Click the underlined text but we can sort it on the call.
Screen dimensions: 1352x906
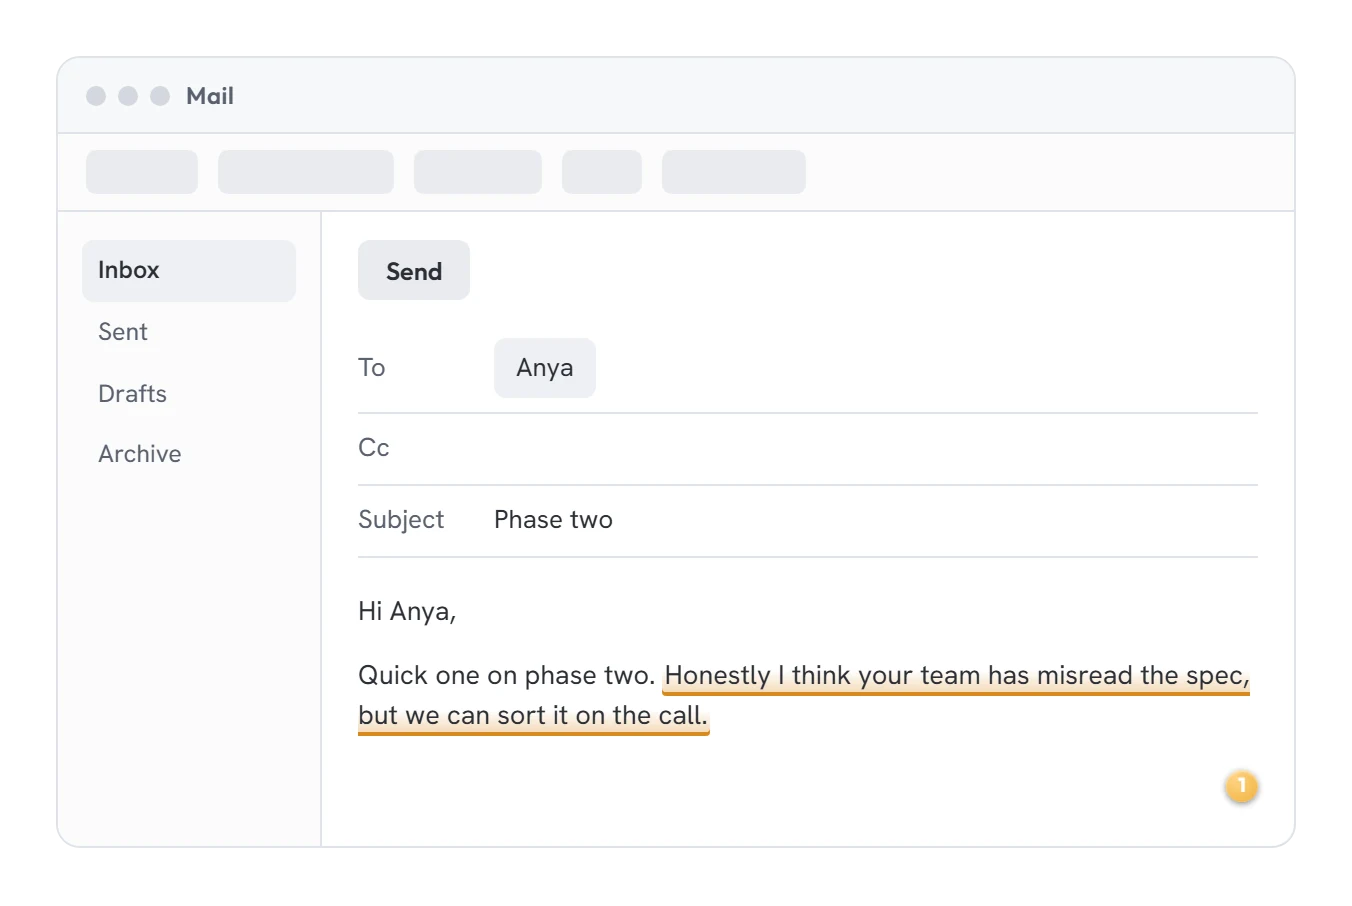click(533, 716)
